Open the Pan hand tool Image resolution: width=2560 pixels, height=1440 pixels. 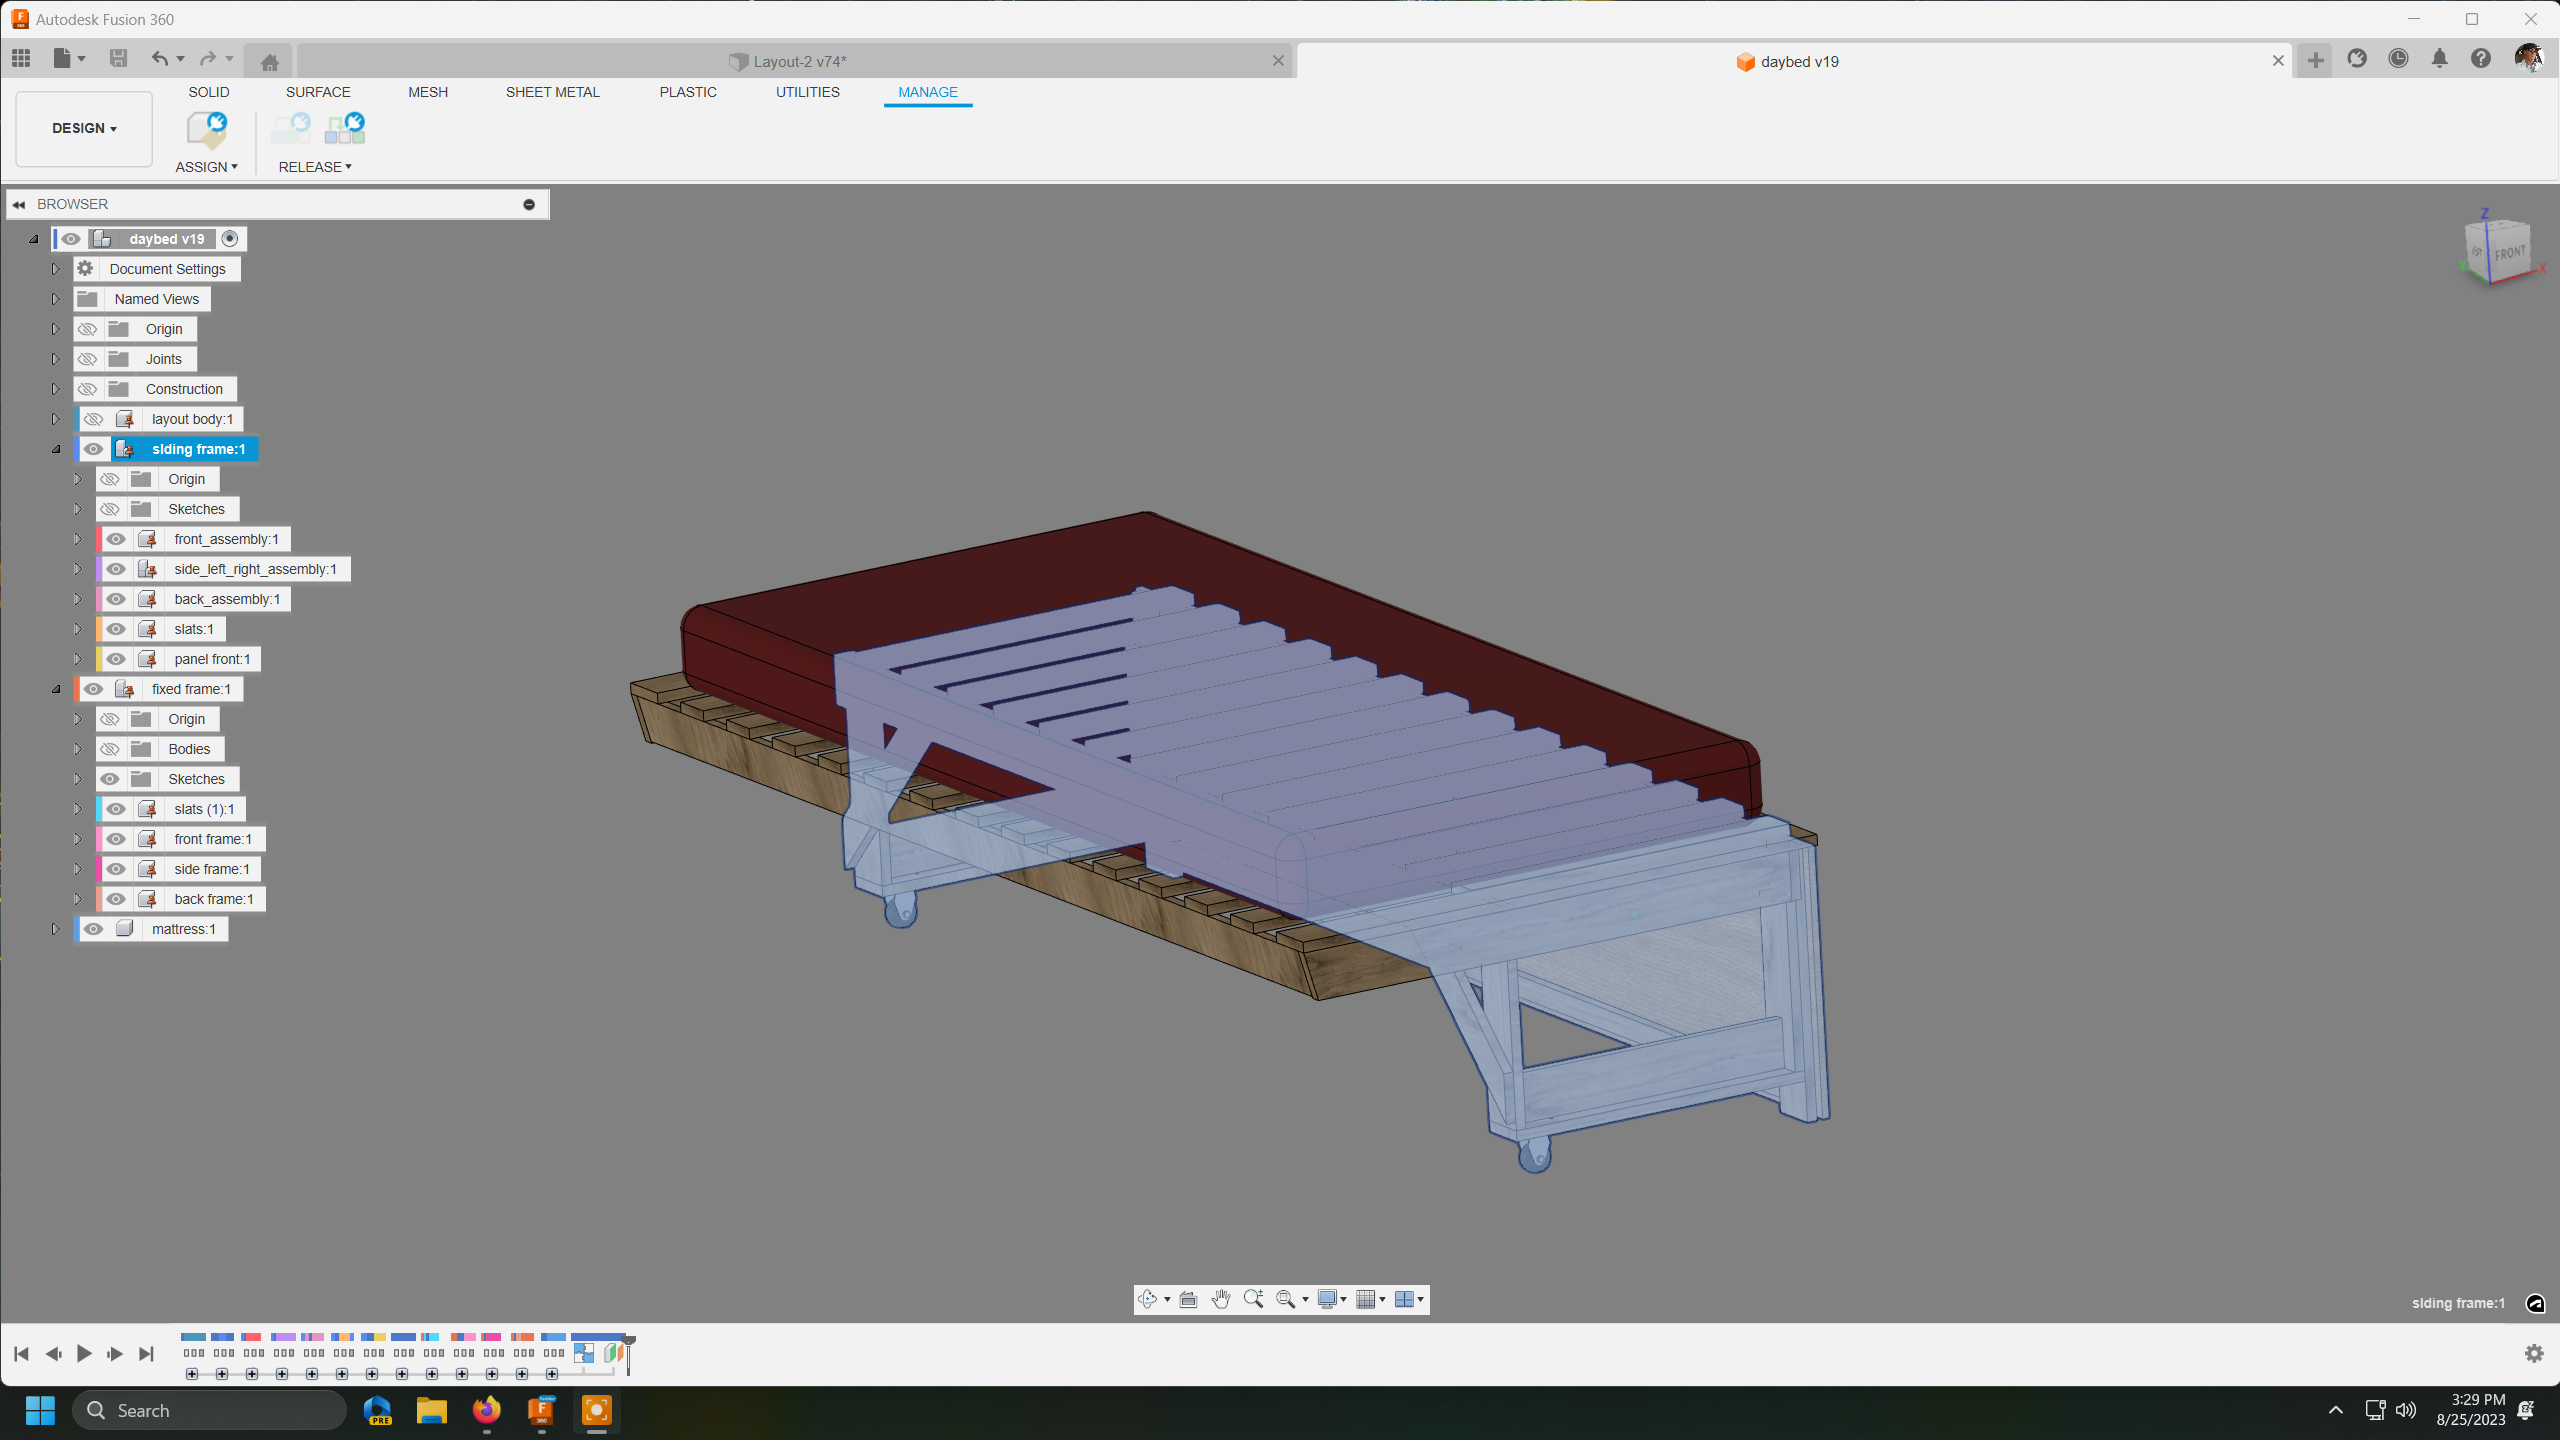(1221, 1299)
